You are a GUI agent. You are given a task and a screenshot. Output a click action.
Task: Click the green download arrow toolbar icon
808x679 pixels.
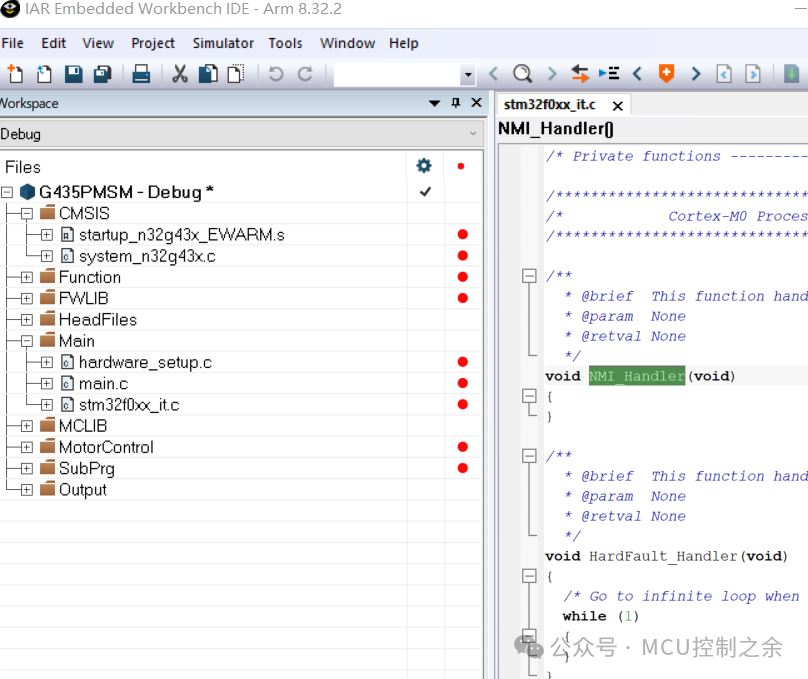pos(792,74)
